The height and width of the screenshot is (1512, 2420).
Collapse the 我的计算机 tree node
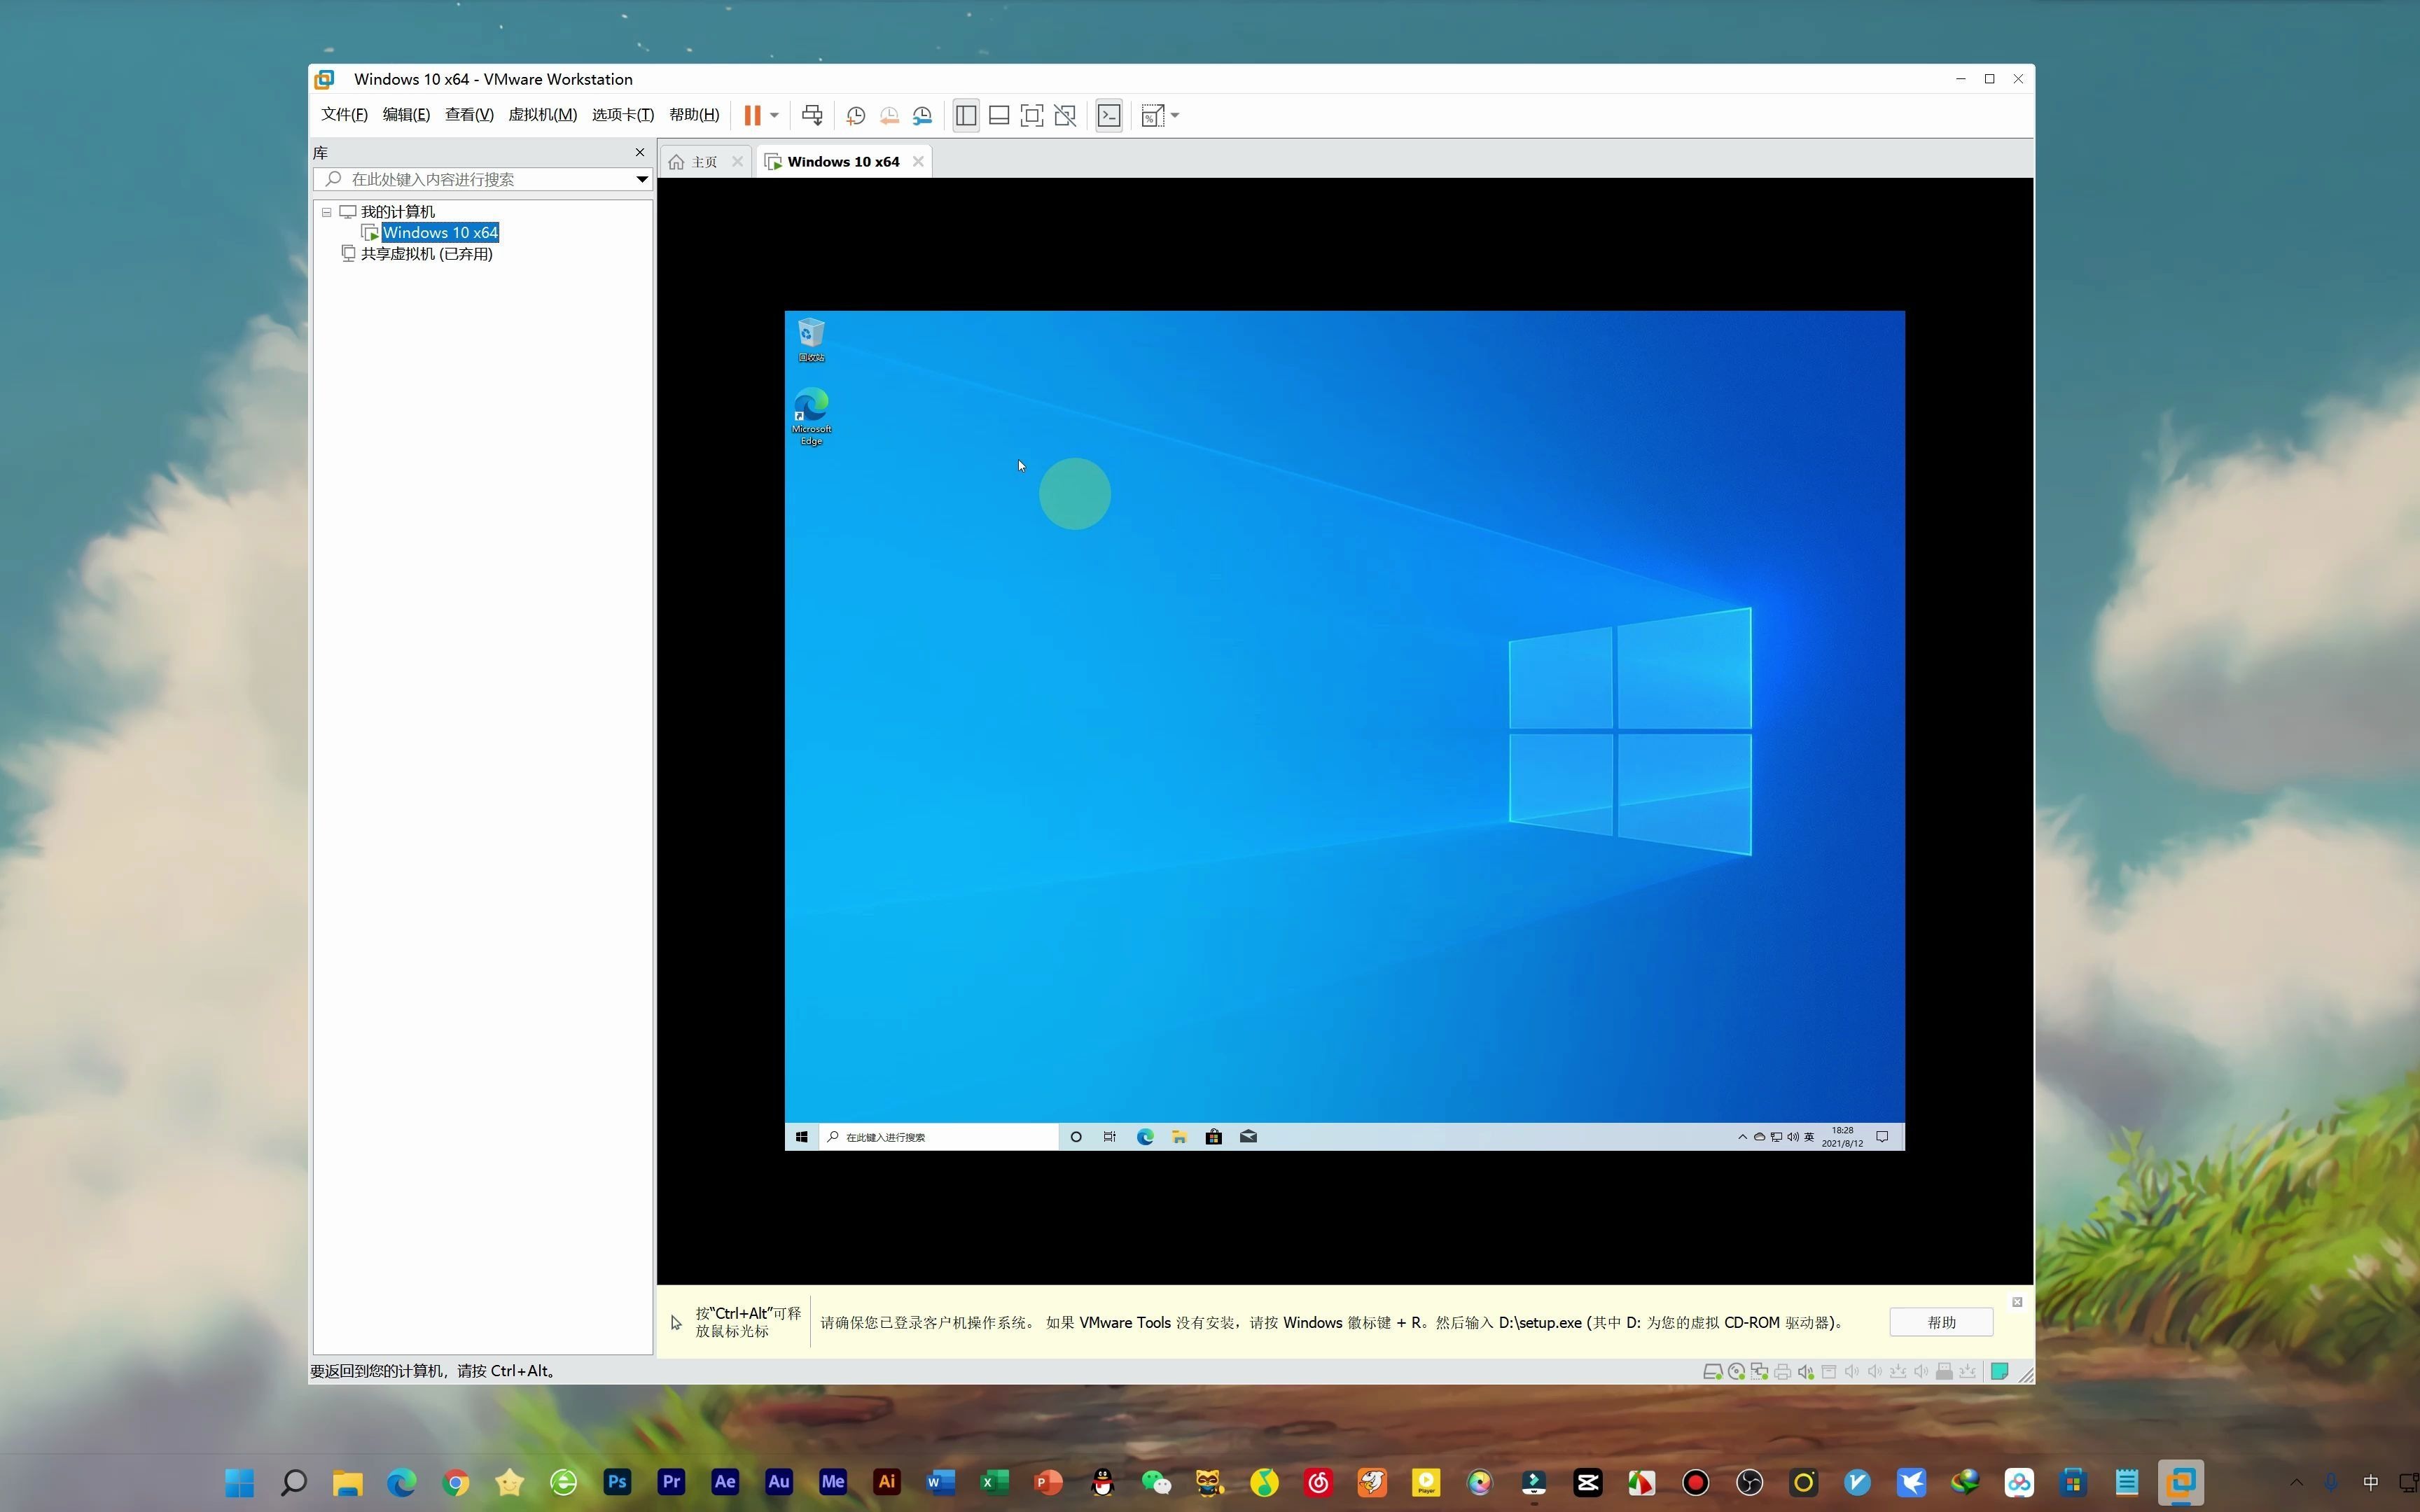click(326, 212)
